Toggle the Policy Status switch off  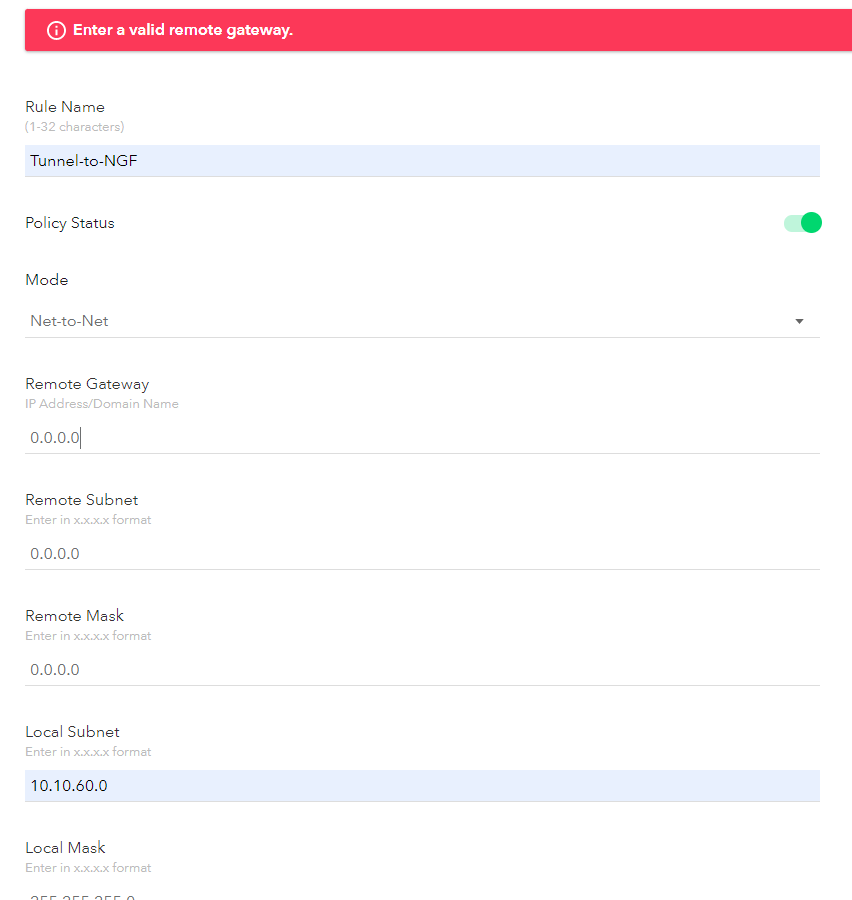pyautogui.click(x=802, y=223)
